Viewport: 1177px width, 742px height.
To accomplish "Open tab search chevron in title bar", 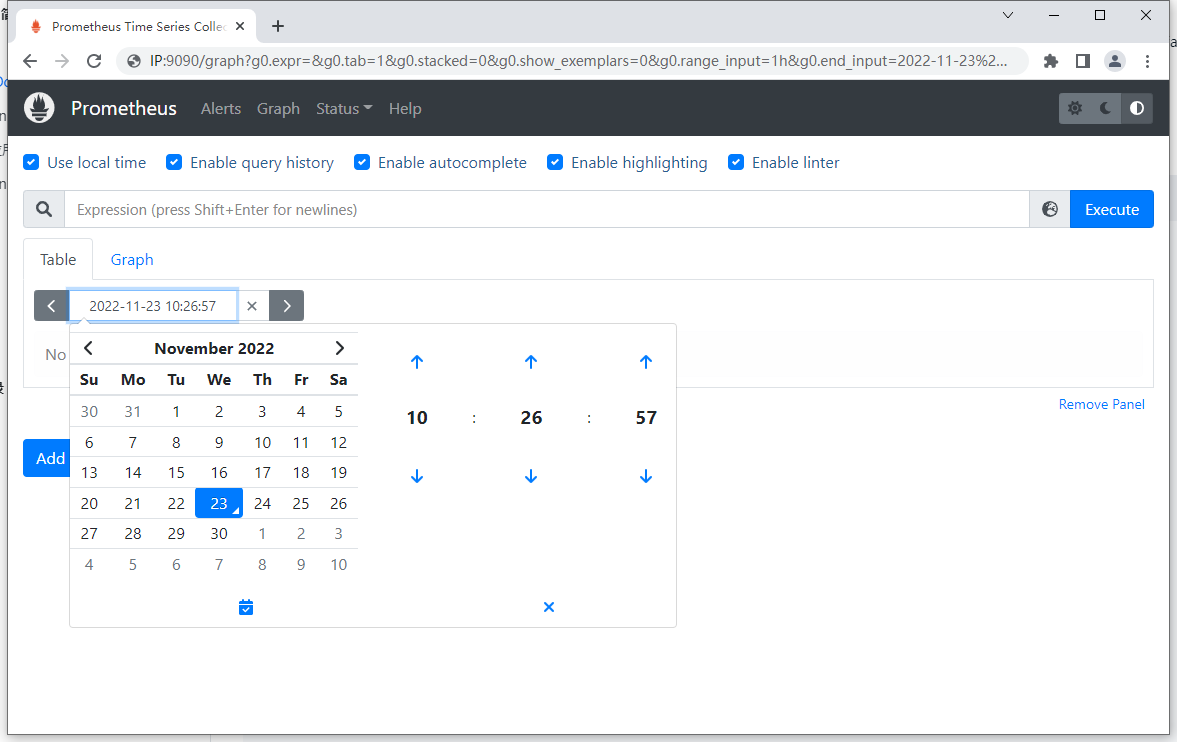I will tap(1008, 15).
